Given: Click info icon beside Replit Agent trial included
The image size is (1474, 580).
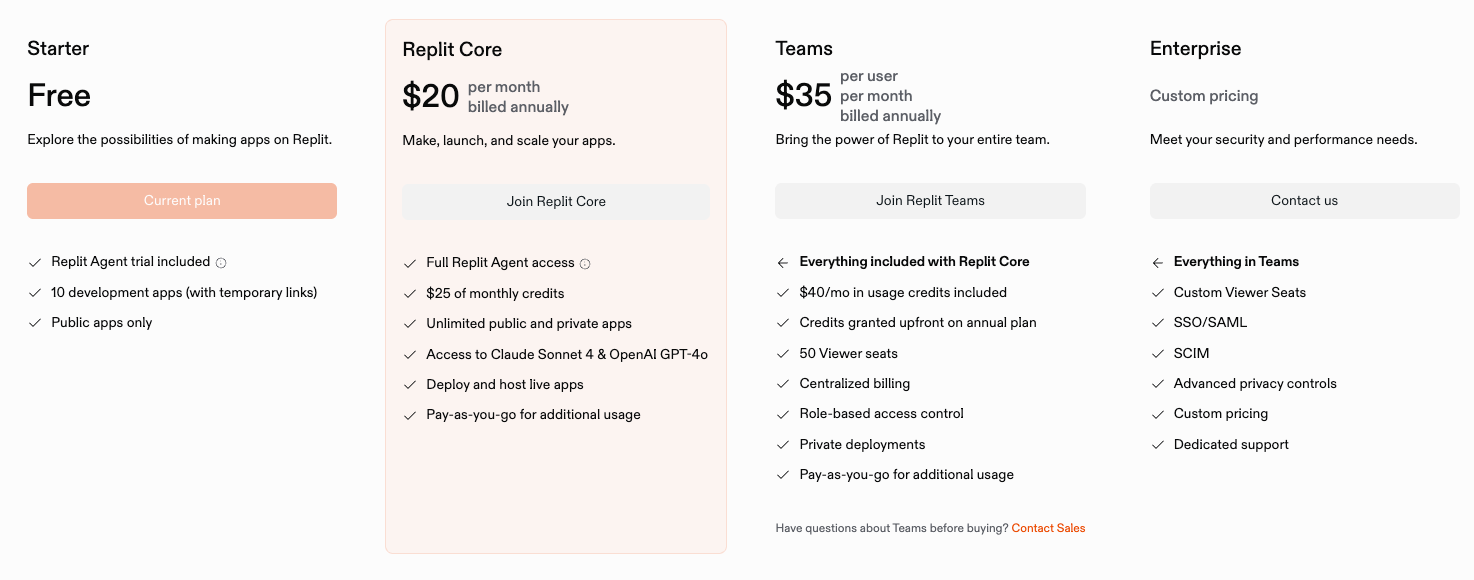Looking at the screenshot, I should [x=221, y=263].
